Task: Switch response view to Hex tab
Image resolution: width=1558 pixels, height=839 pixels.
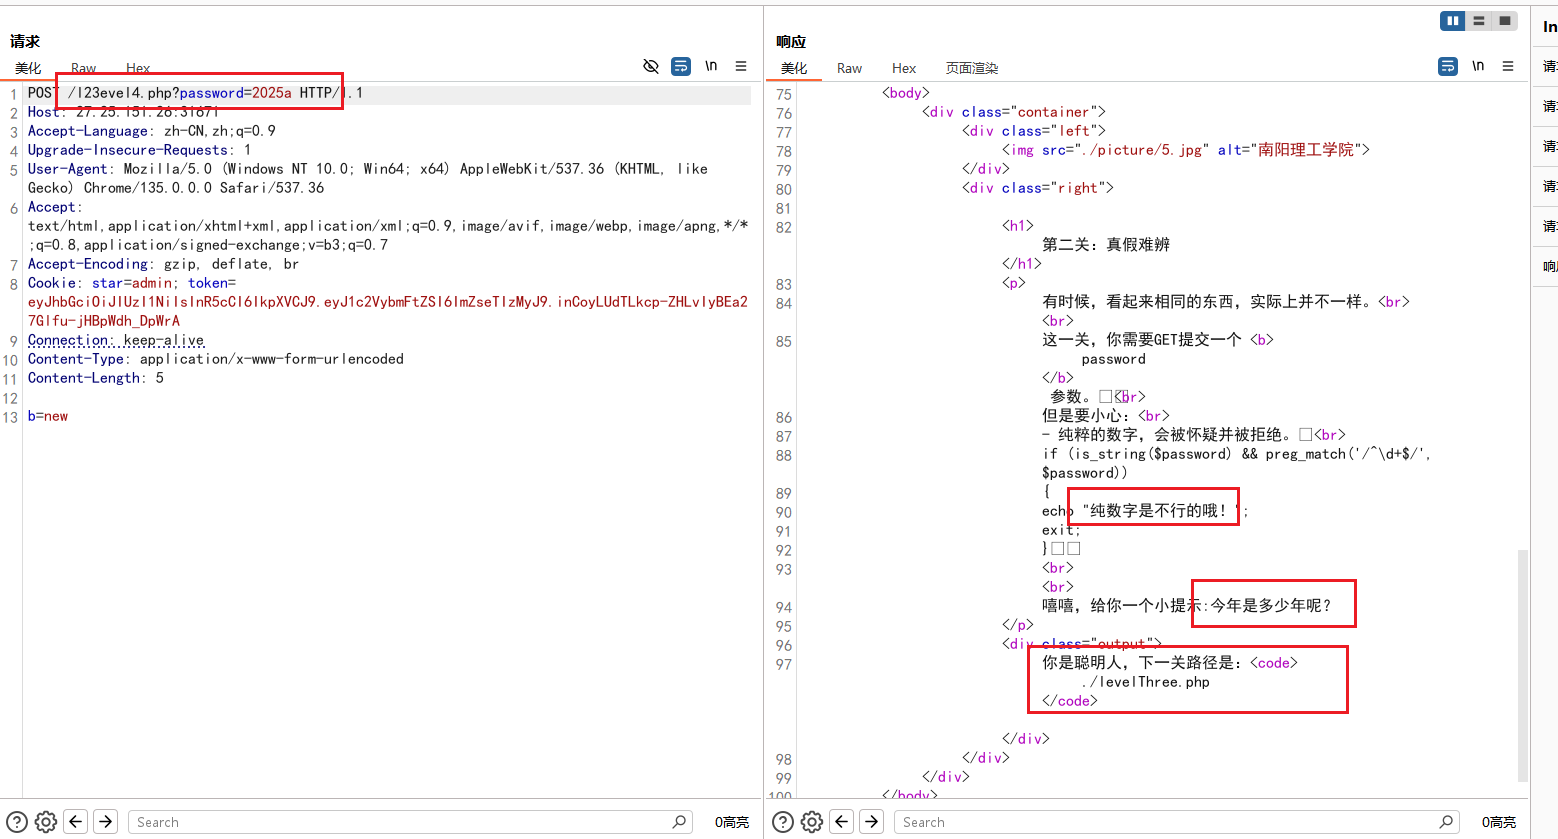Action: coord(904,68)
